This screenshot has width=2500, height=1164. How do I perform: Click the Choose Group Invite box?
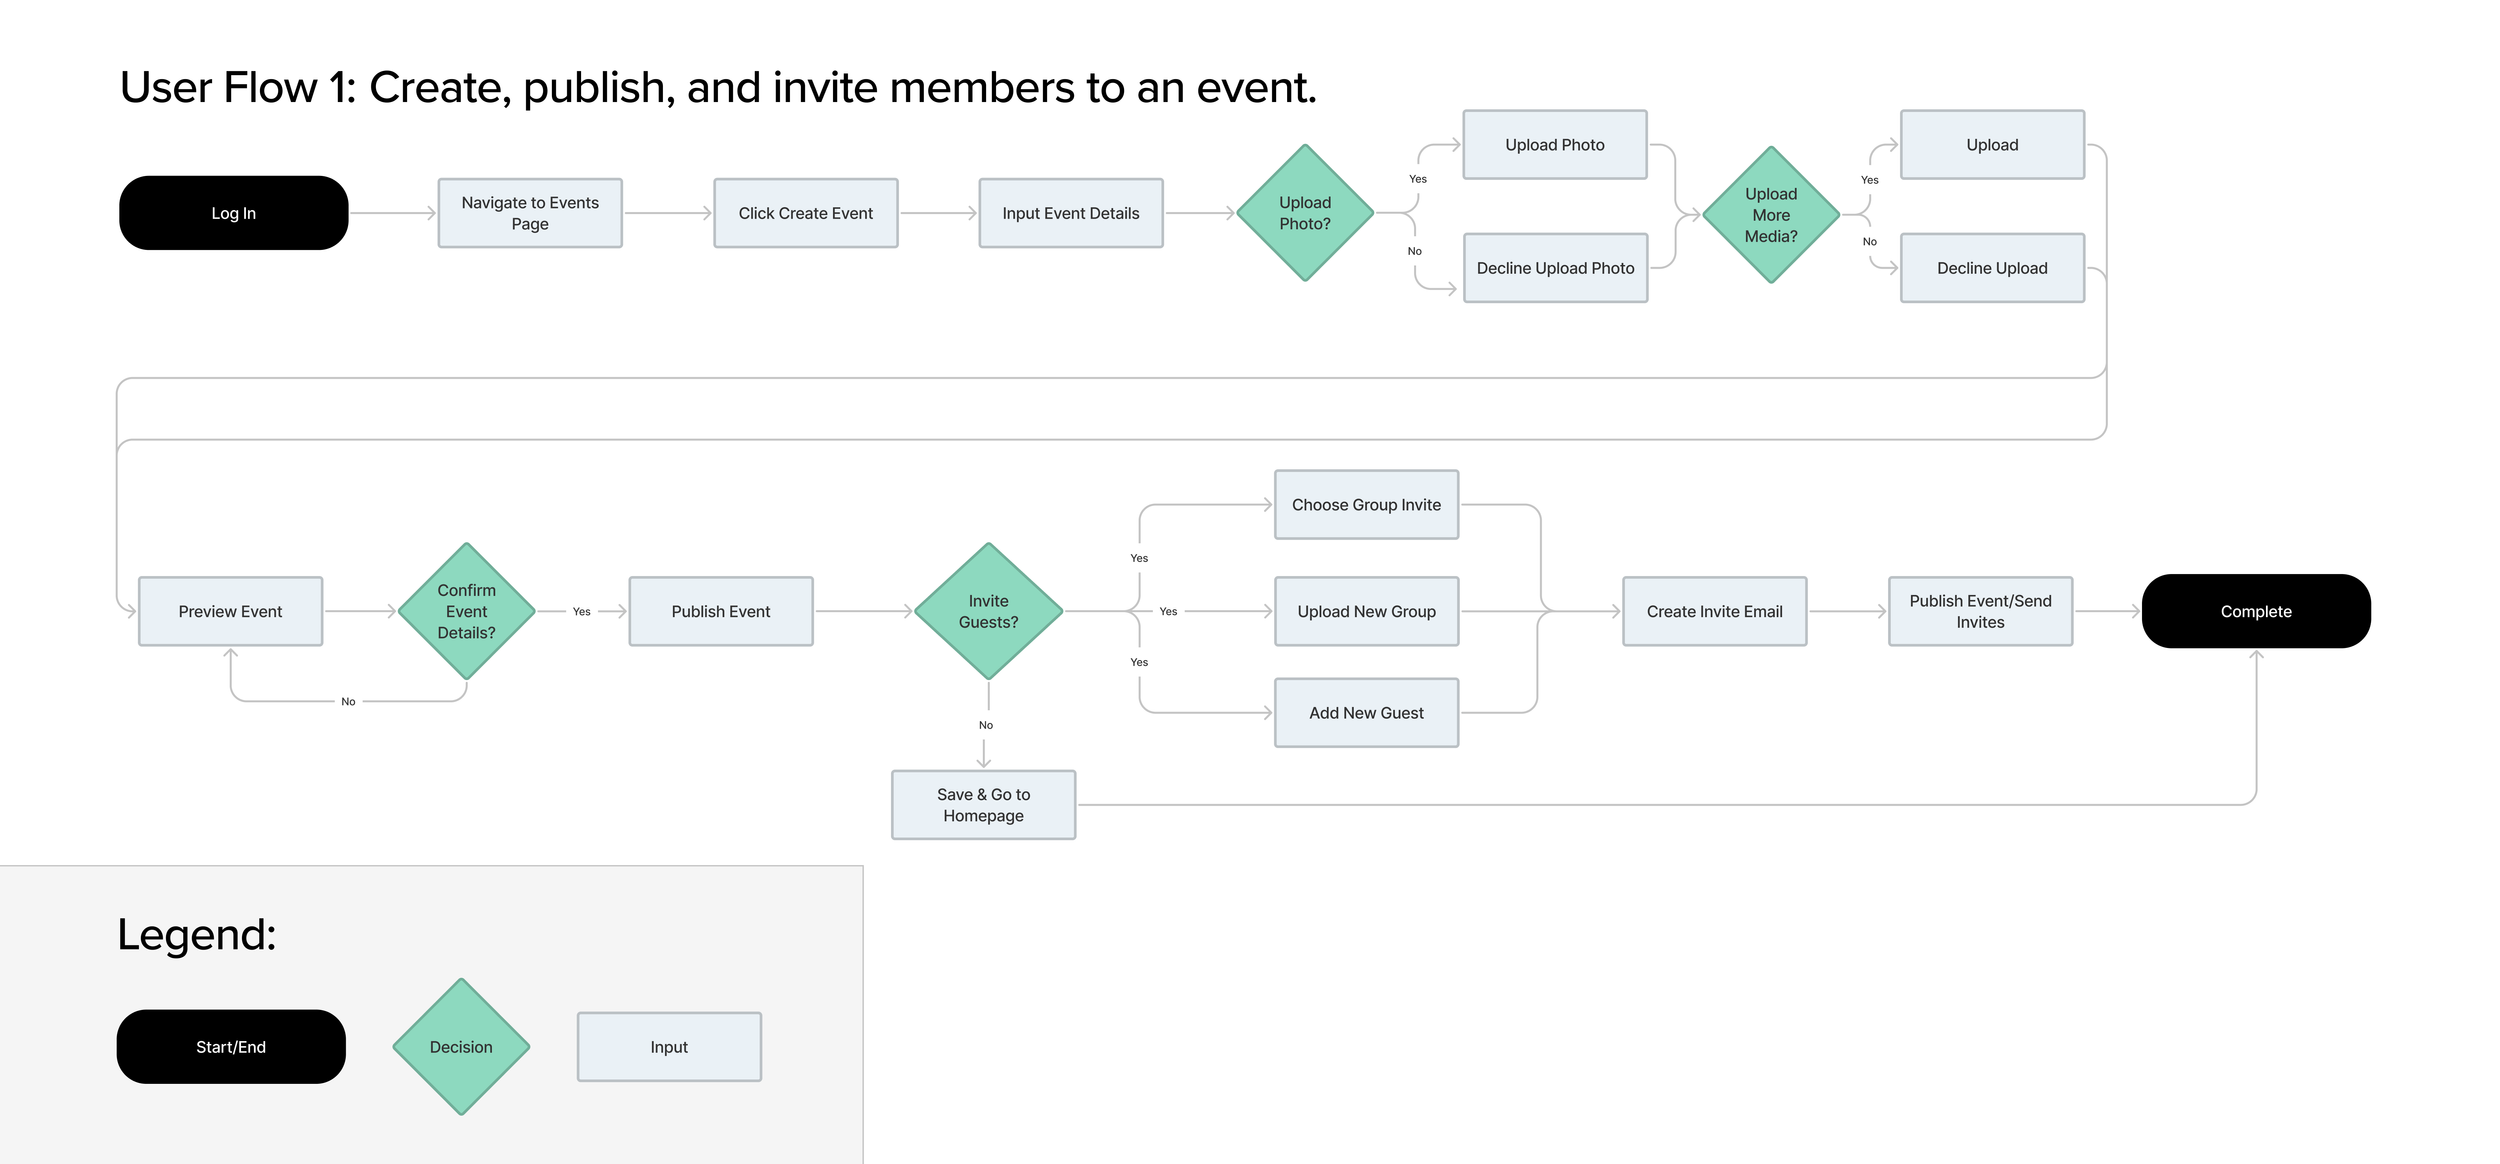pos(1366,505)
